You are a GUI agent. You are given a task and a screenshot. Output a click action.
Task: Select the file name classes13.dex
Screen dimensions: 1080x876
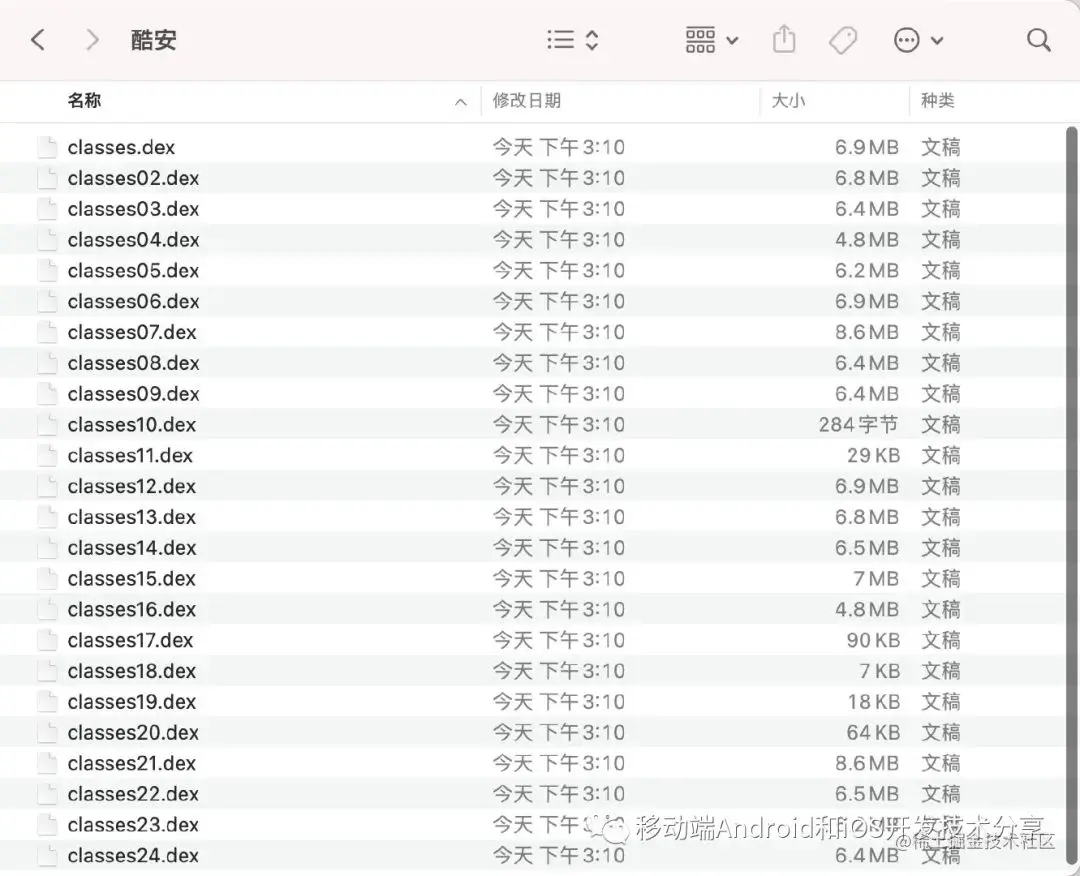pyautogui.click(x=132, y=517)
